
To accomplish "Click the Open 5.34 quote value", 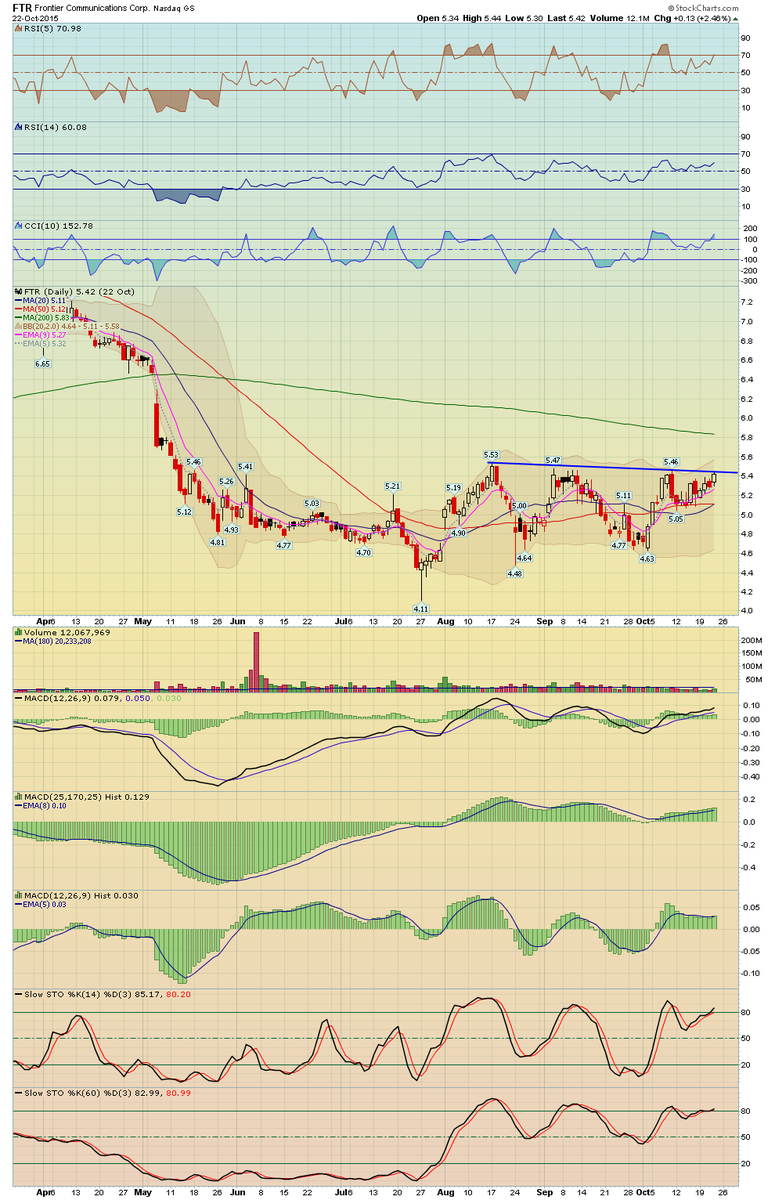I will click(438, 19).
